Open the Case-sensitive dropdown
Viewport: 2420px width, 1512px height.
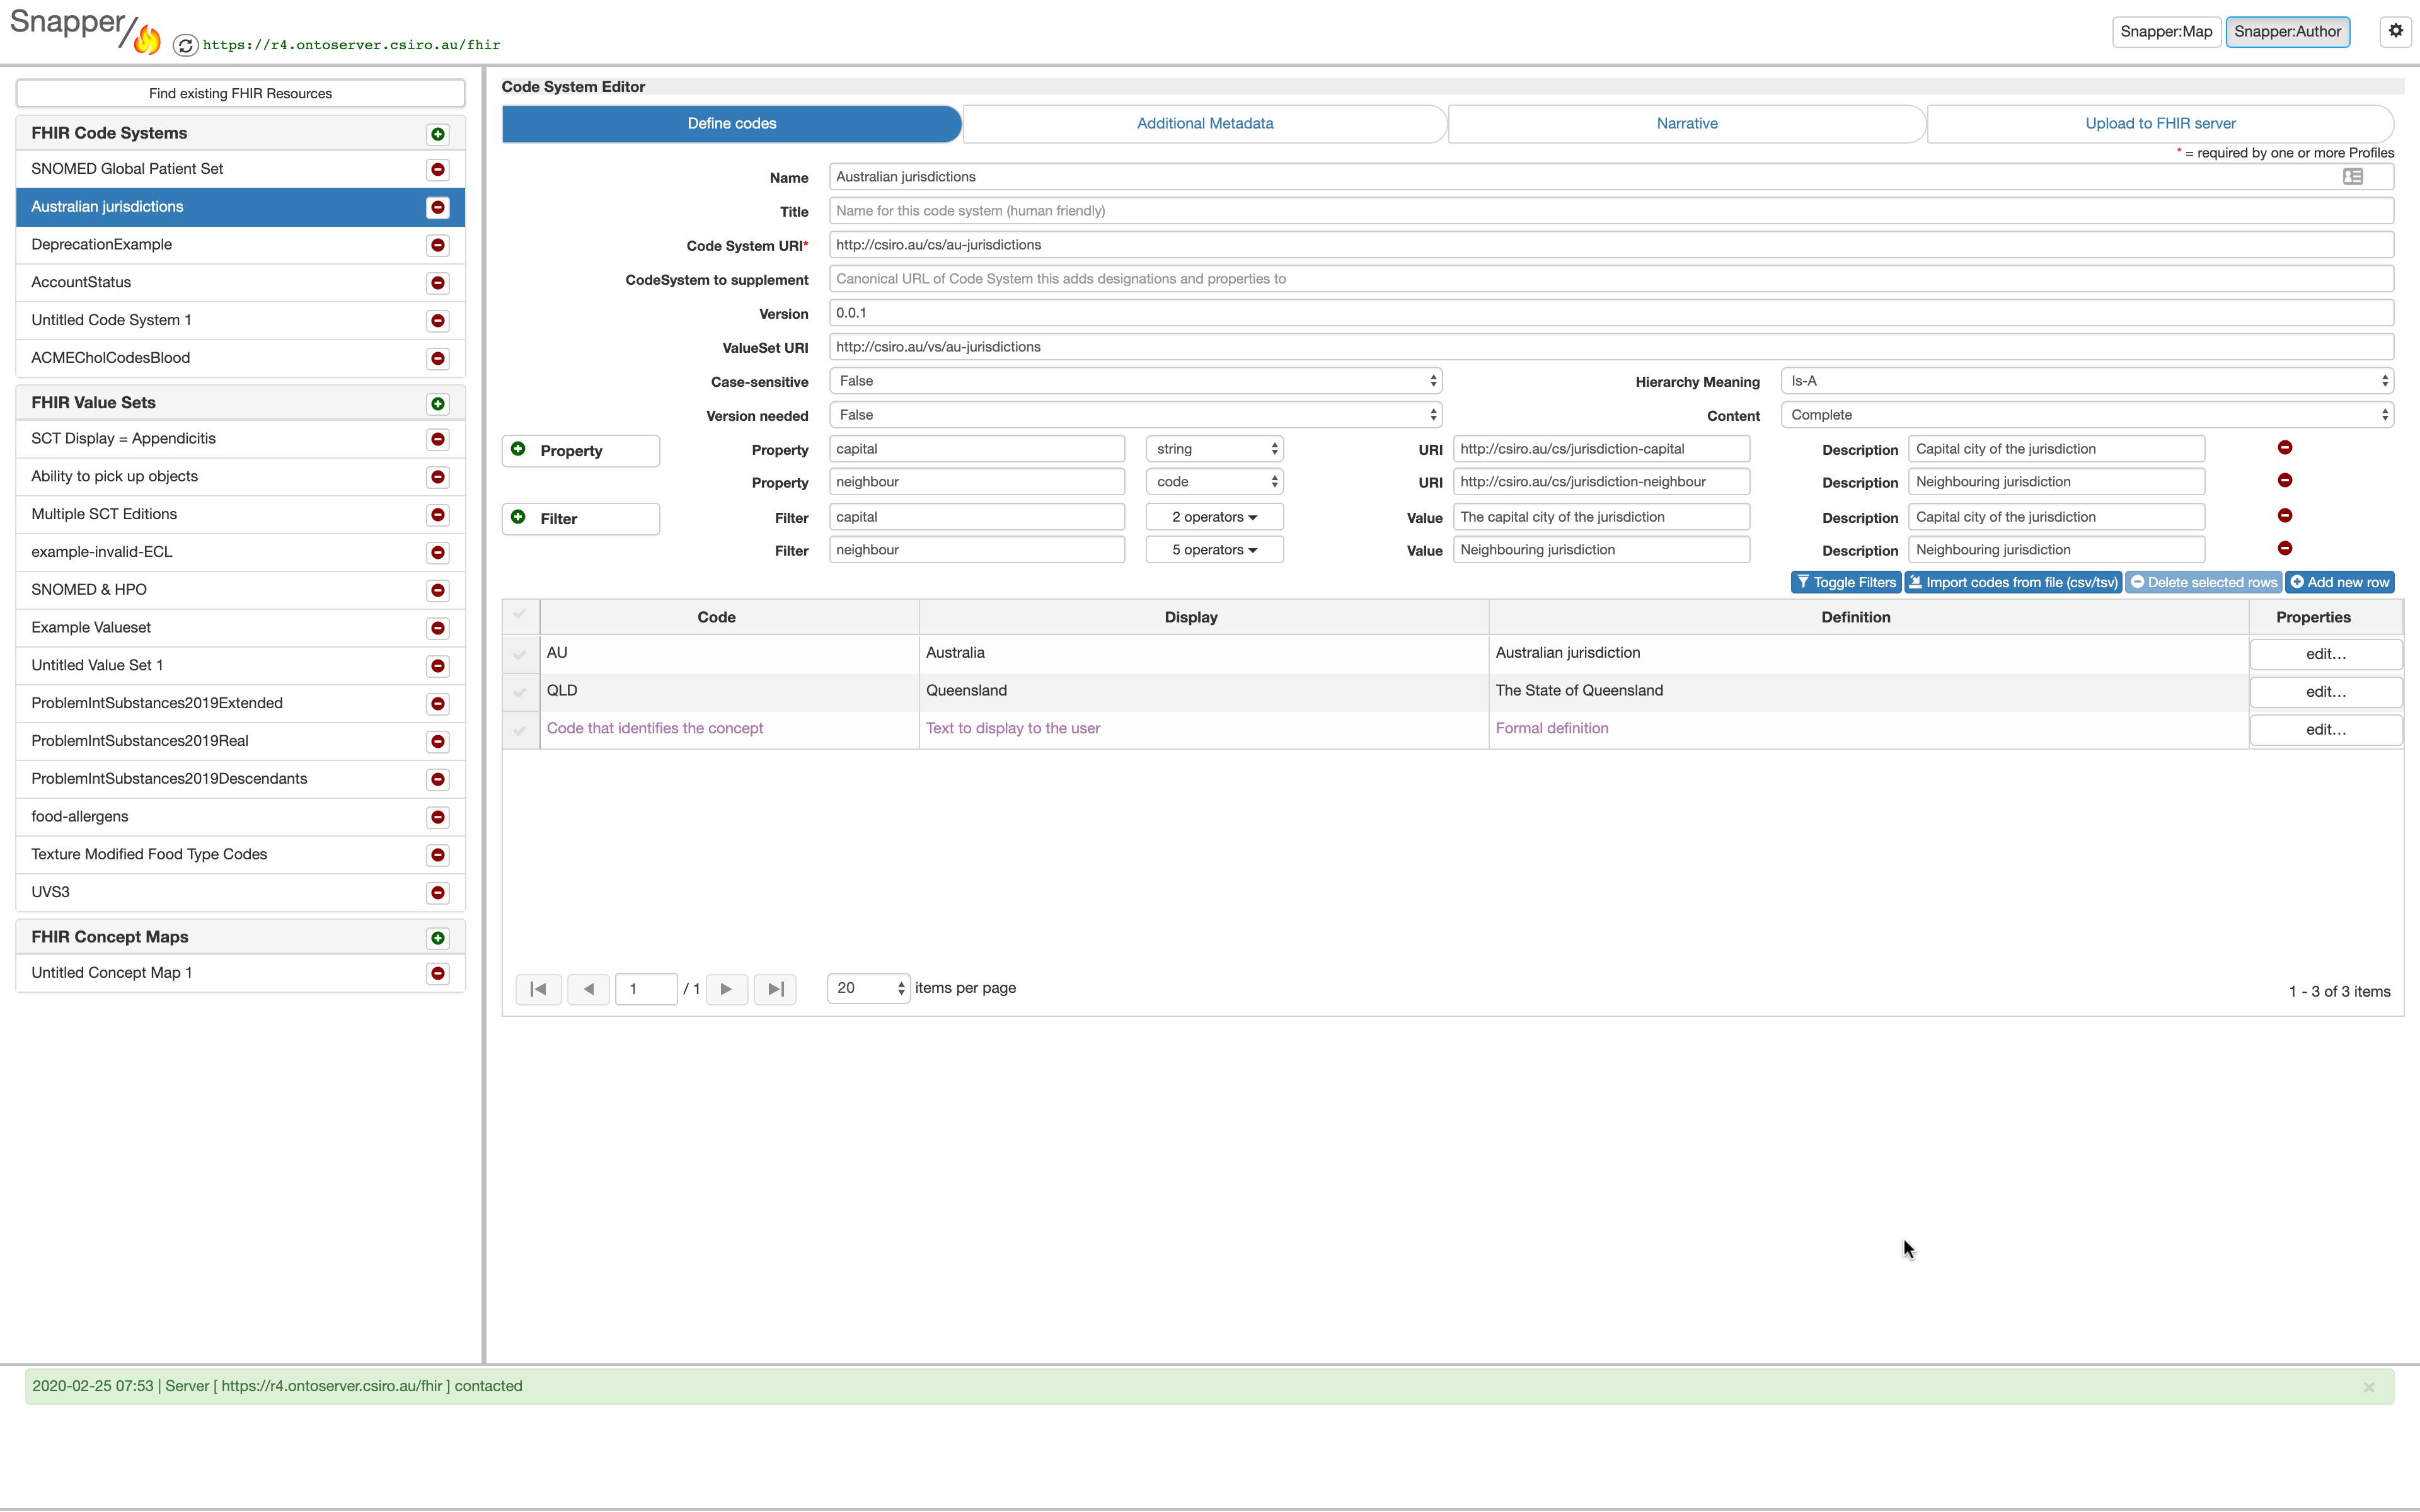(1134, 381)
